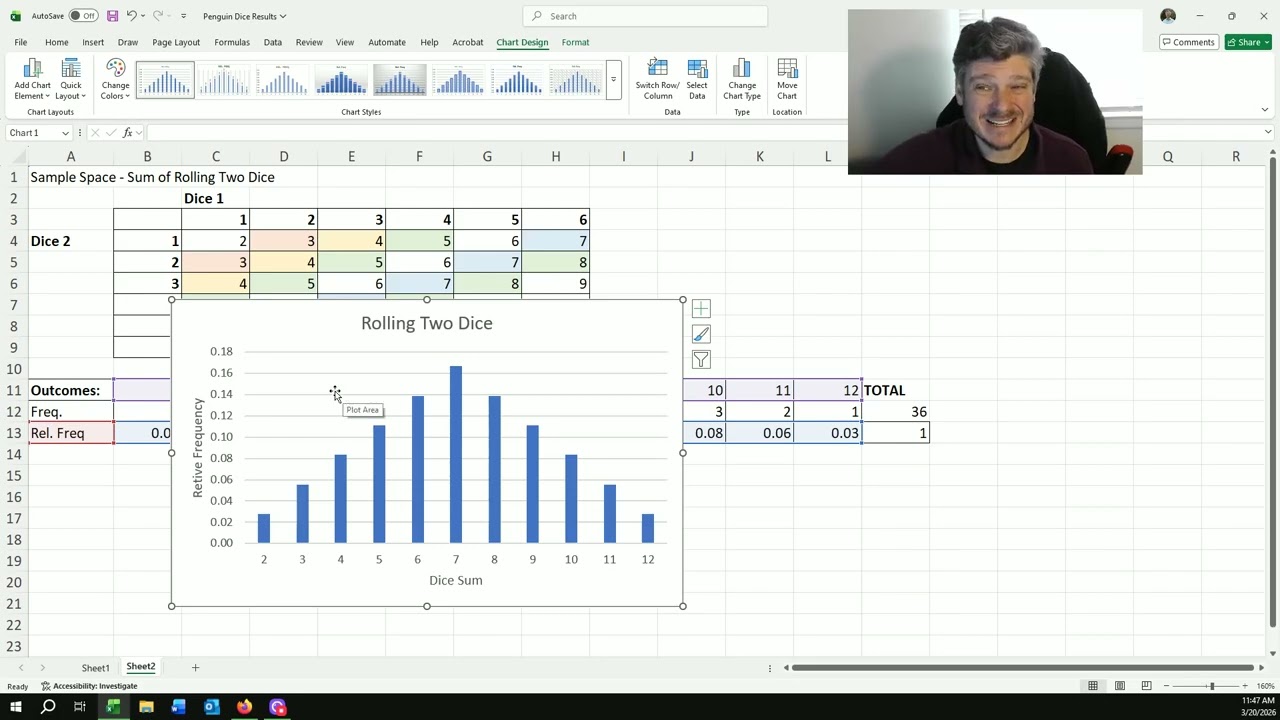
Task: Click Switch Row/Column
Action: coord(657,79)
